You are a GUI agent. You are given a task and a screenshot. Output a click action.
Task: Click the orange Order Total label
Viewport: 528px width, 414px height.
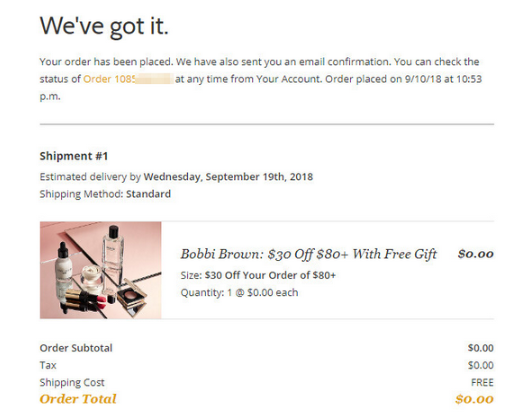[78, 399]
